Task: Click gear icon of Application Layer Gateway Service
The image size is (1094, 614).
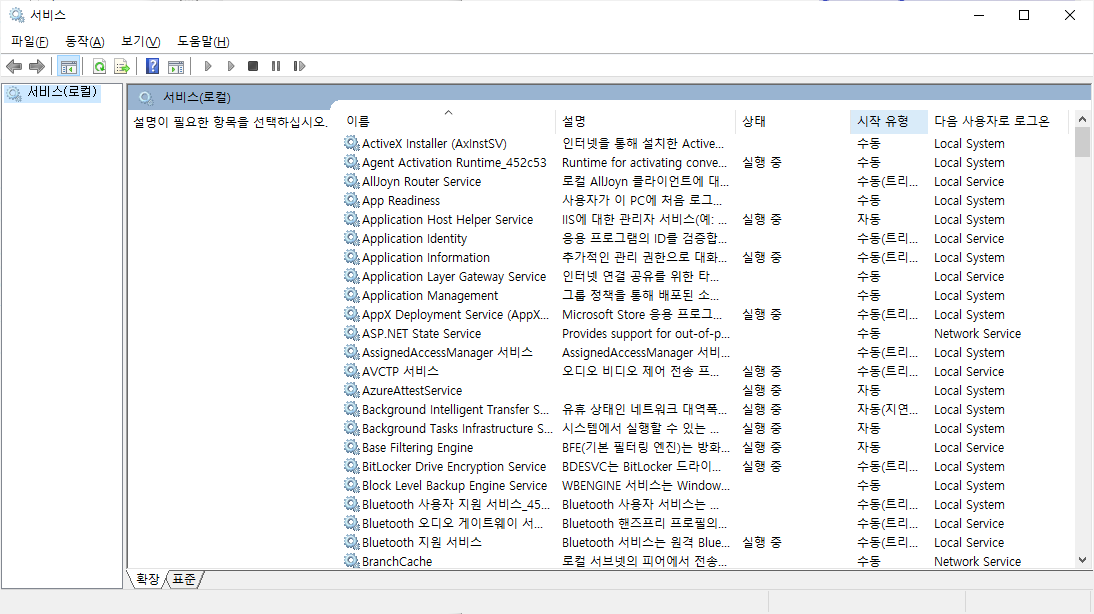Action: [x=352, y=276]
